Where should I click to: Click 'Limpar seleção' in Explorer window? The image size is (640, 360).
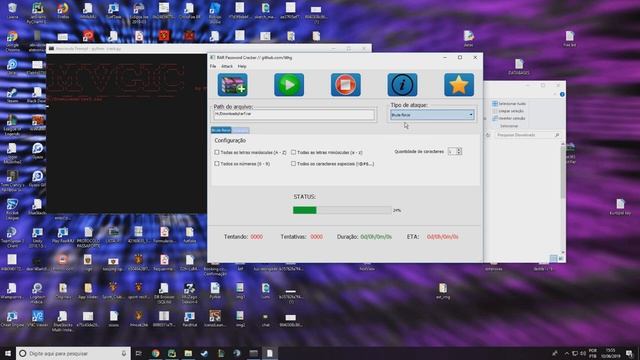tap(508, 111)
